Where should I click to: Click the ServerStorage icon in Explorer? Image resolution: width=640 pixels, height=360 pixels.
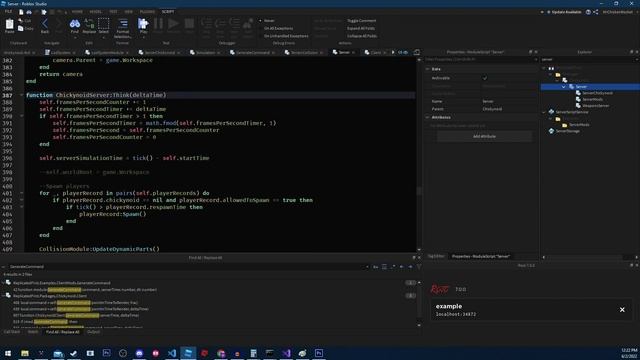tap(551, 131)
